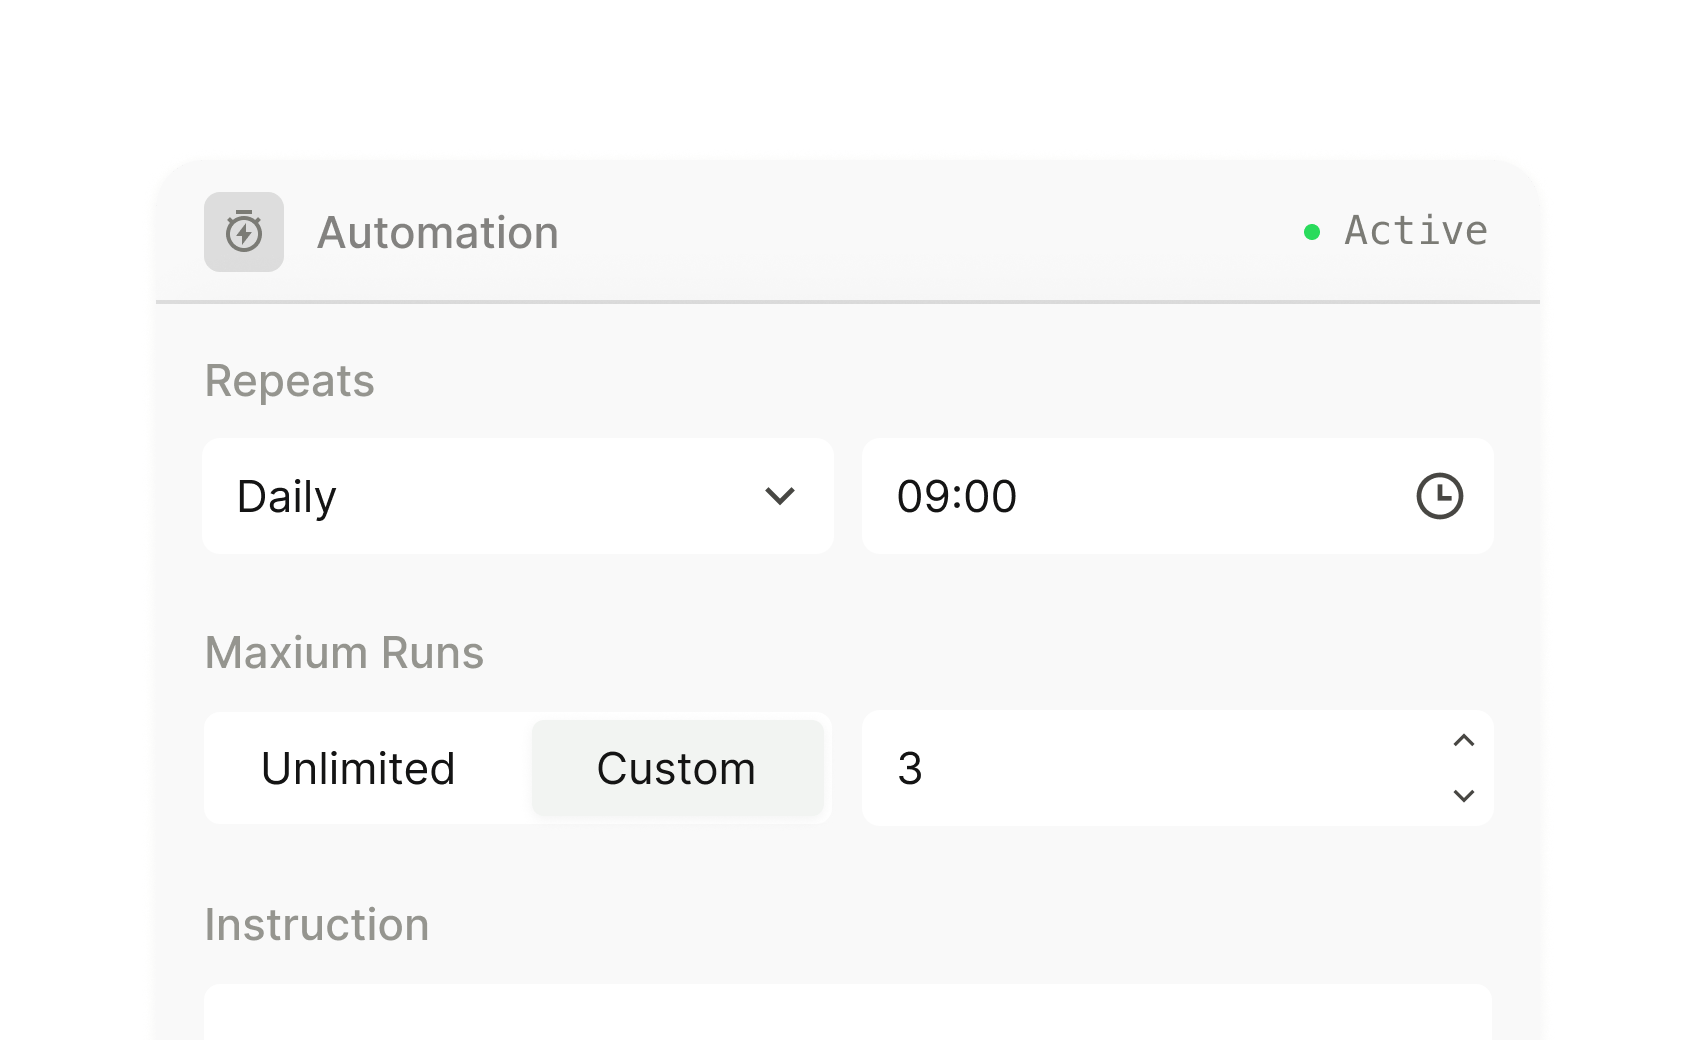This screenshot has height=1040, width=1696.
Task: Open the Daily repeat frequency dropdown
Action: point(518,496)
